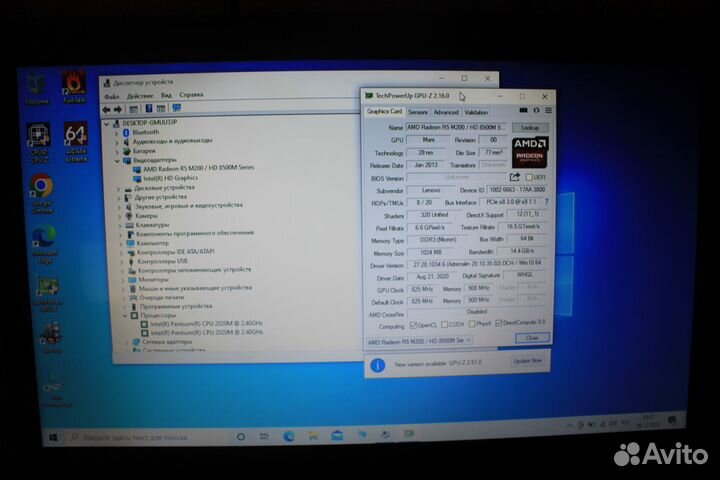
Task: Switch to the Advanced tab in GPU-Z
Action: 446,112
